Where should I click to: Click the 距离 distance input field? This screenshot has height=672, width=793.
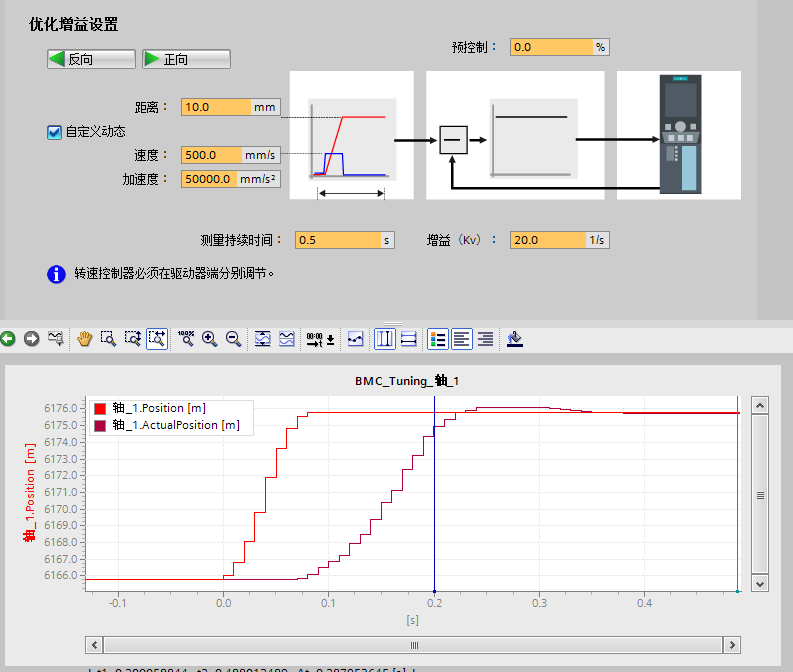(216, 107)
